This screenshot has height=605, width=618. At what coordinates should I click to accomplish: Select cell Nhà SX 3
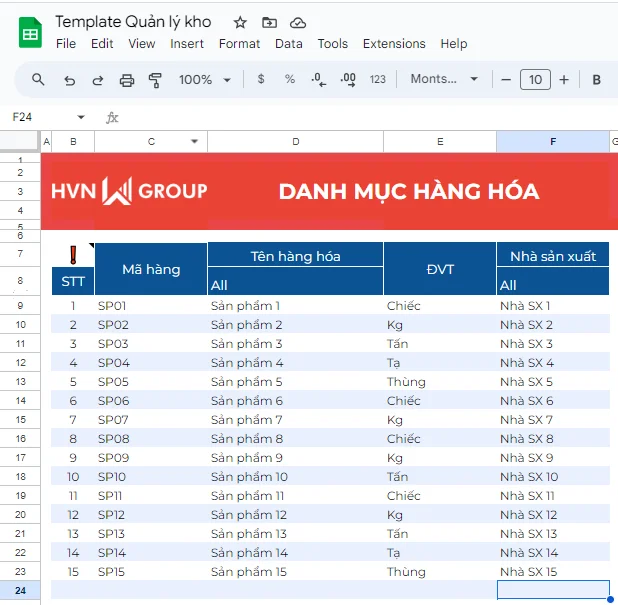[553, 344]
